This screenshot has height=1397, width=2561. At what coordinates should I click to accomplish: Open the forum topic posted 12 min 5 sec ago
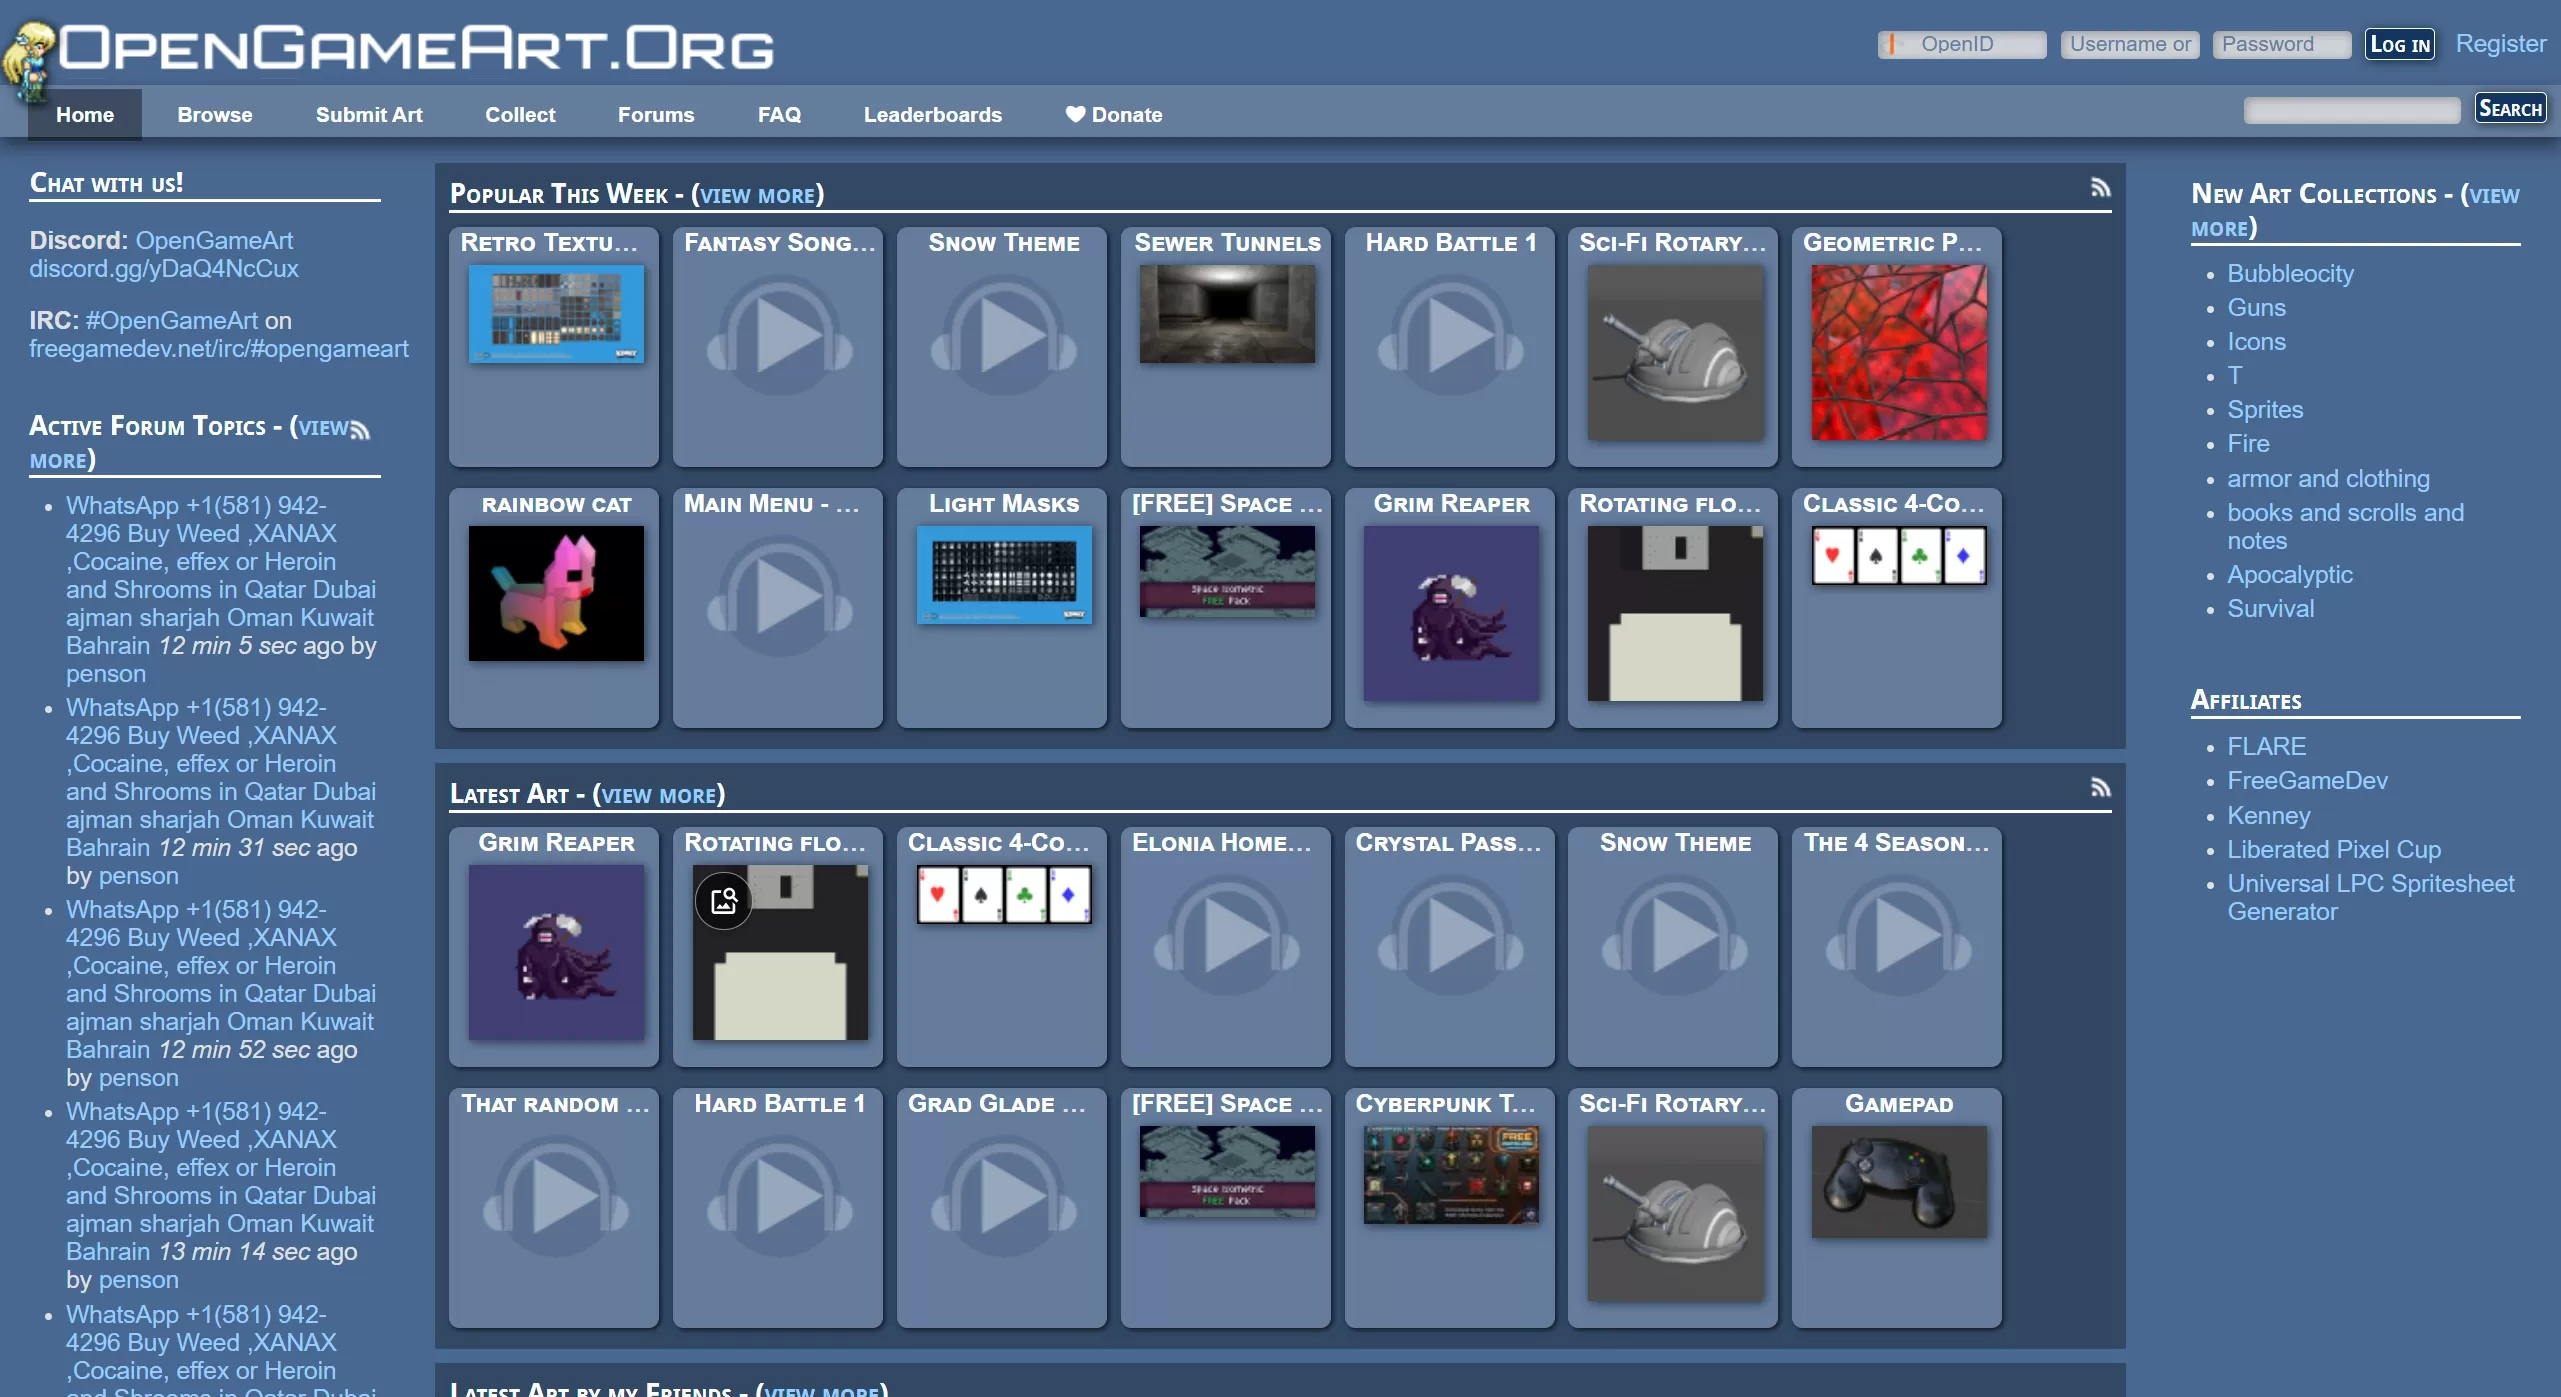coord(221,576)
